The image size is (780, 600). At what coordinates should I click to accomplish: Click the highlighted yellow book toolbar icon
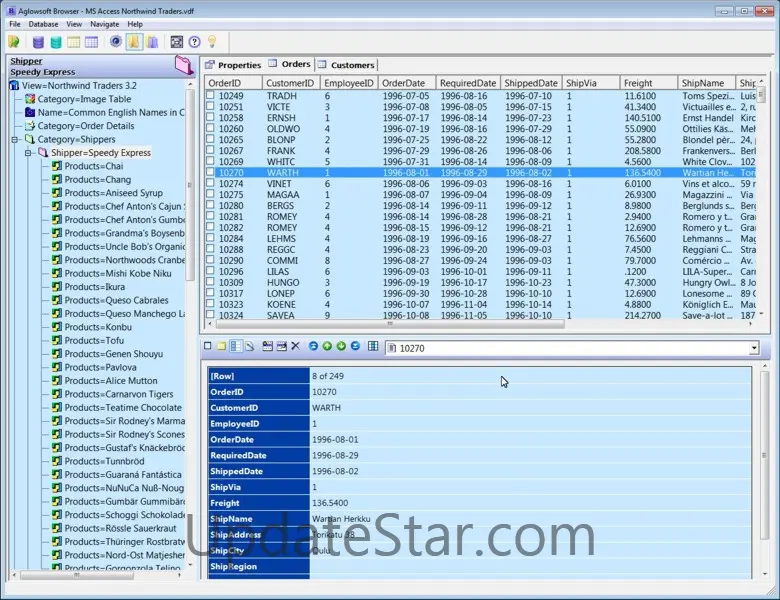click(x=134, y=42)
